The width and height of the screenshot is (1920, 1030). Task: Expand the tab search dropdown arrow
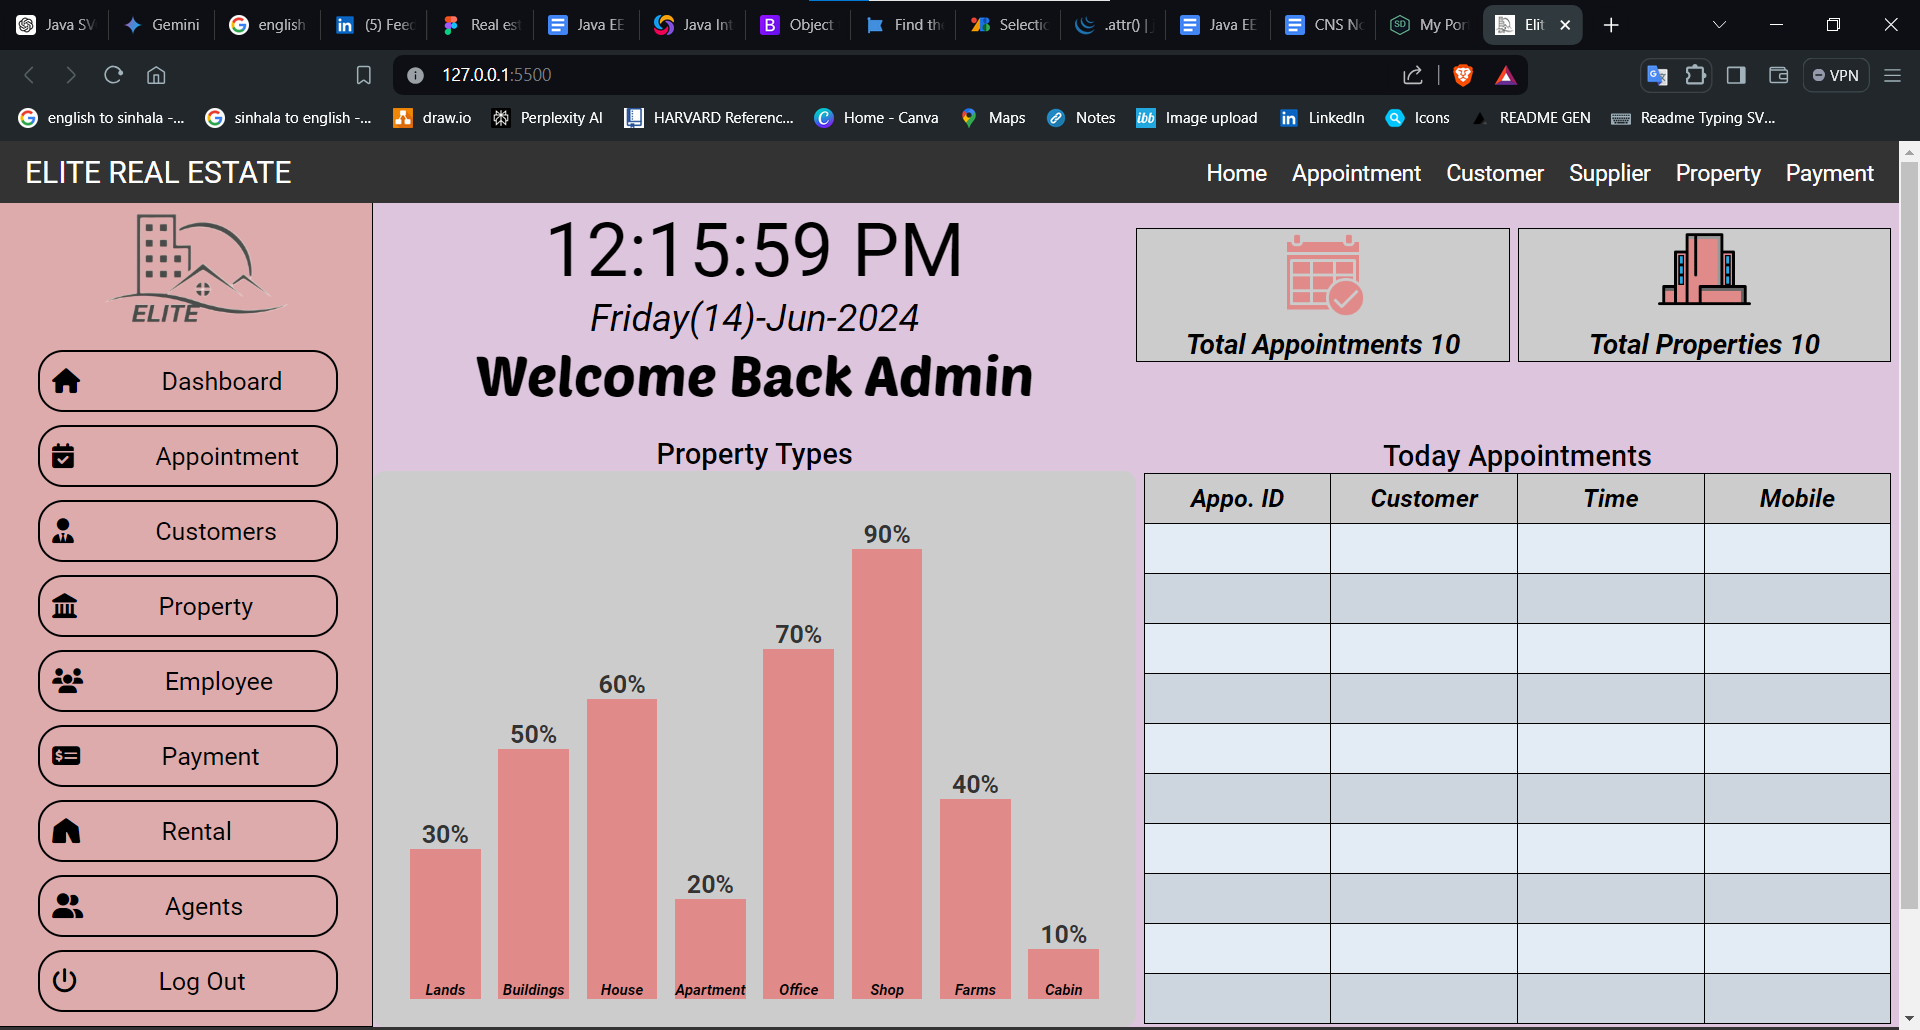(x=1719, y=25)
